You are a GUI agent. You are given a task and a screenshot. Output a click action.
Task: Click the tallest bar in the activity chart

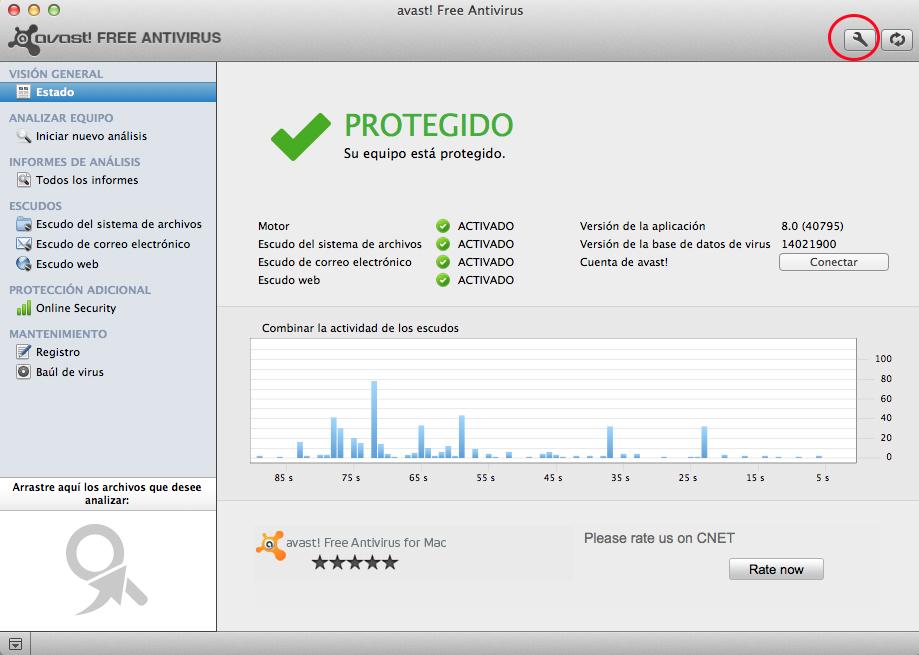click(374, 418)
